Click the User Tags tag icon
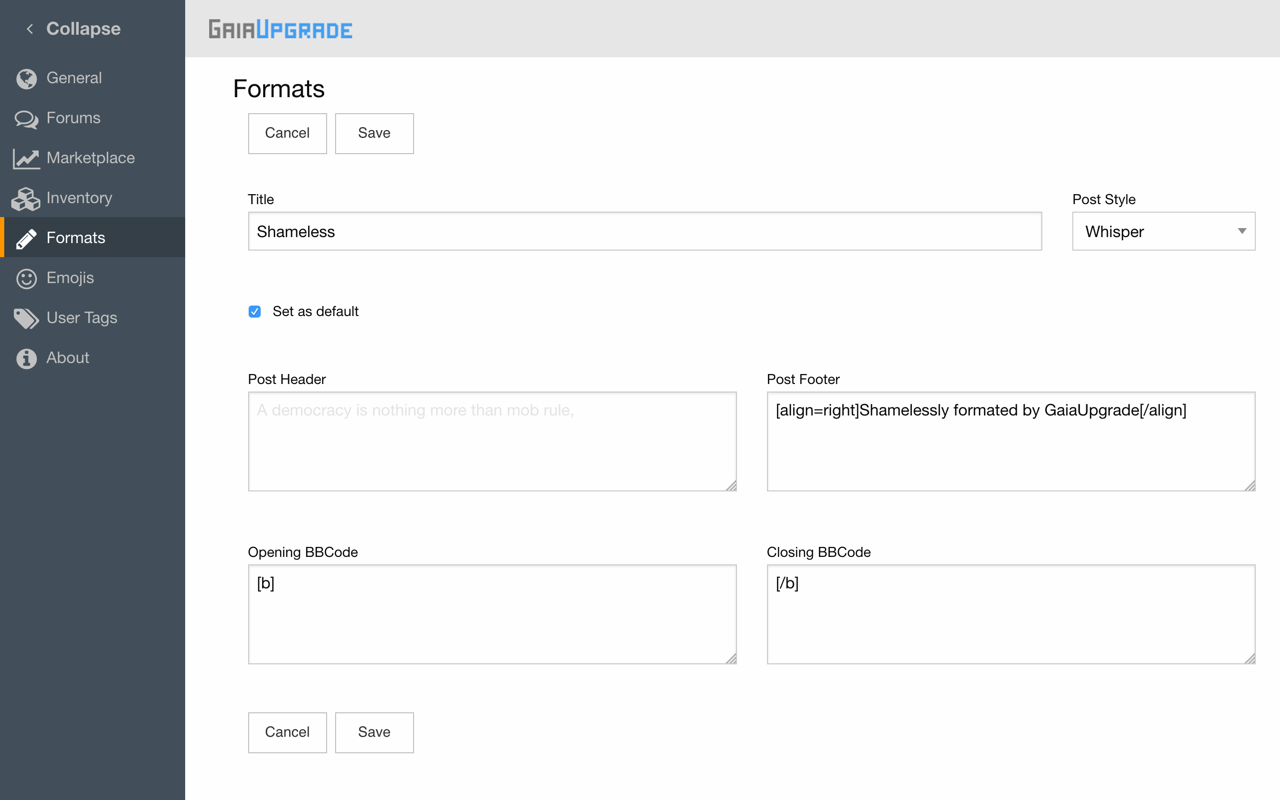The height and width of the screenshot is (800, 1280). tap(26, 318)
